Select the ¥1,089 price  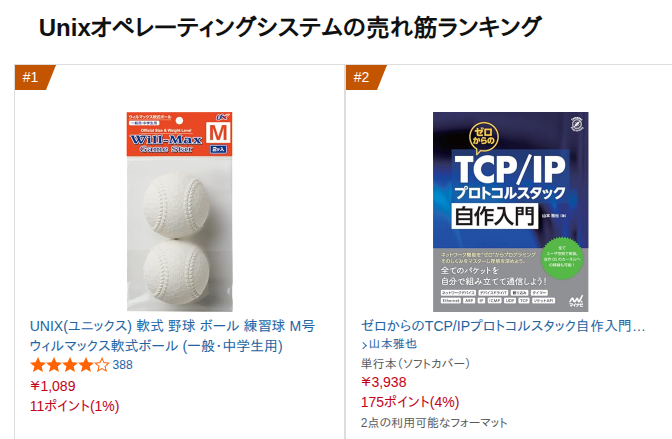click(x=53, y=386)
